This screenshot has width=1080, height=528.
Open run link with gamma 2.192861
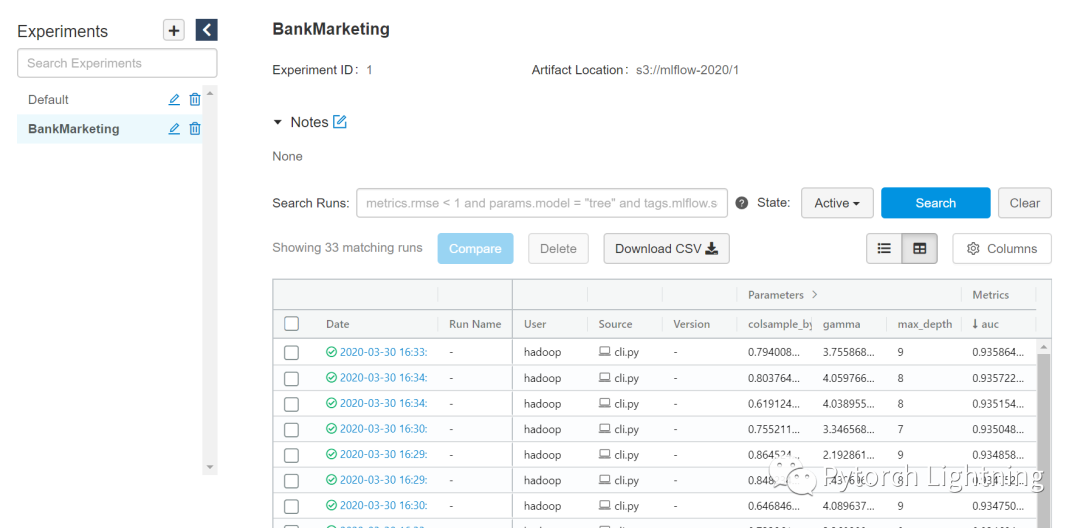tap(383, 455)
